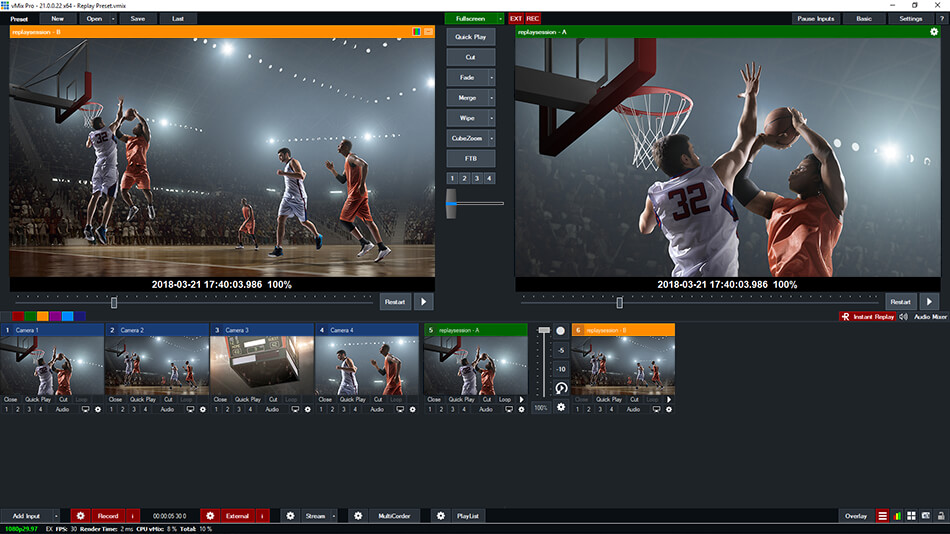950x534 pixels.
Task: Select Camera 3 input thumbnail
Action: tap(262, 365)
